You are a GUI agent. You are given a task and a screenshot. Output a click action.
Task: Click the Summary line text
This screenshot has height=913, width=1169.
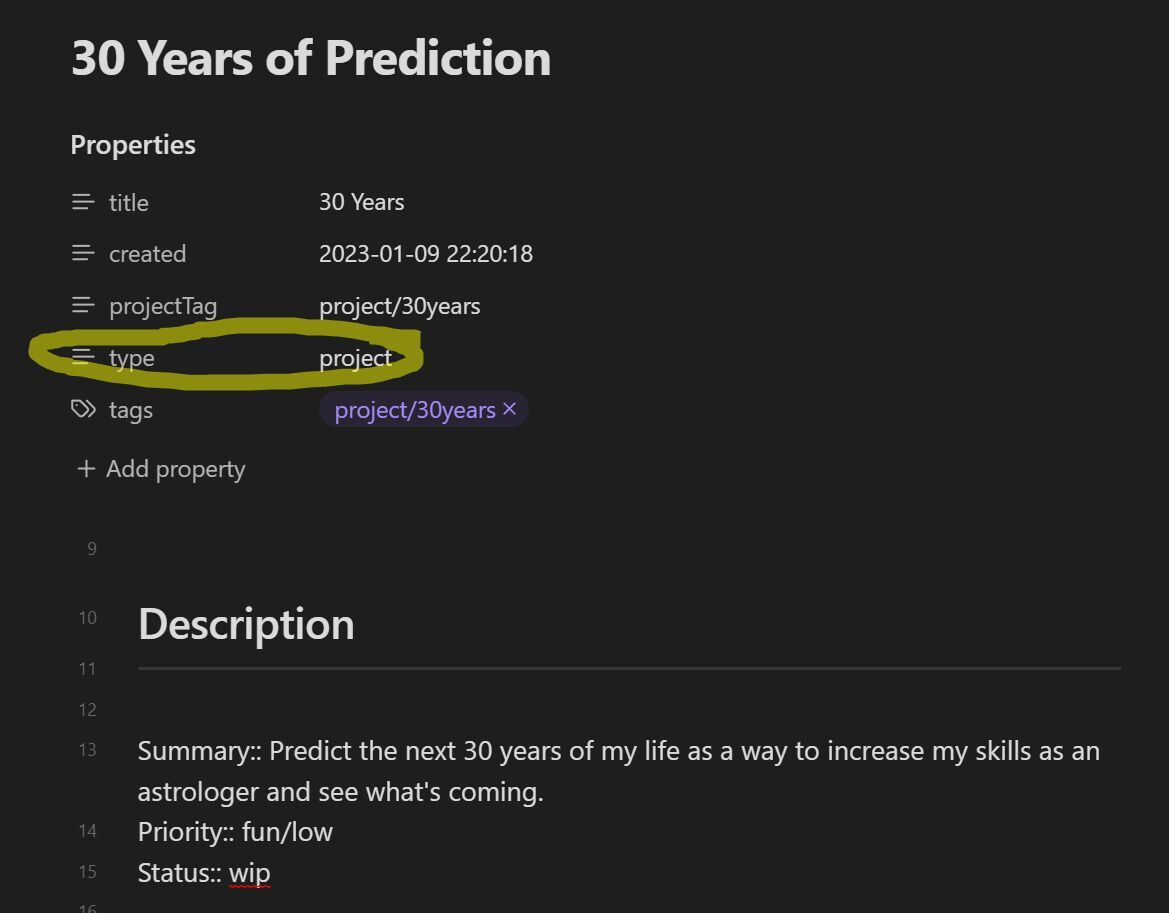coord(618,751)
